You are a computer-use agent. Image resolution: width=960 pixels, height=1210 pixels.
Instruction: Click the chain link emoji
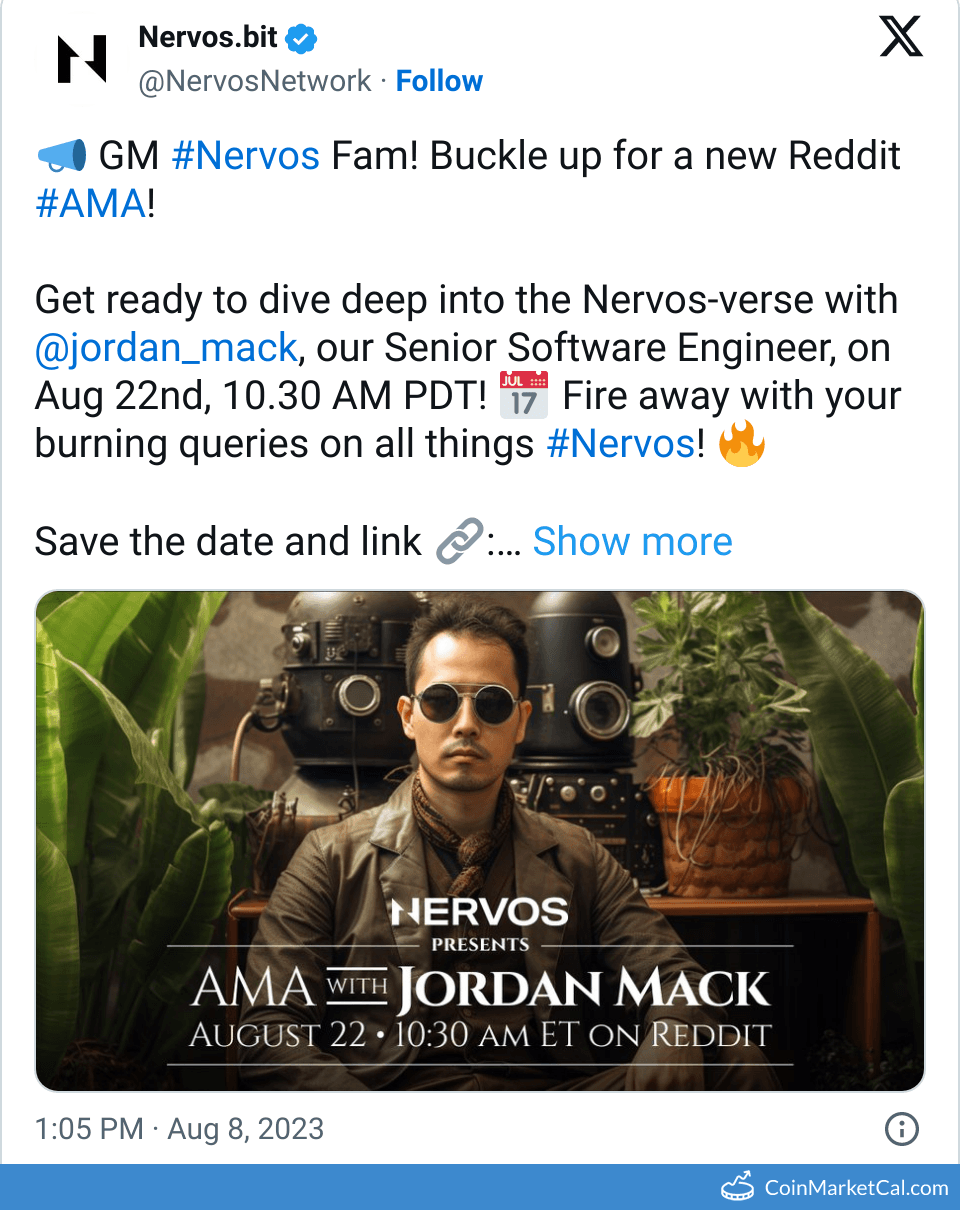coord(461,541)
